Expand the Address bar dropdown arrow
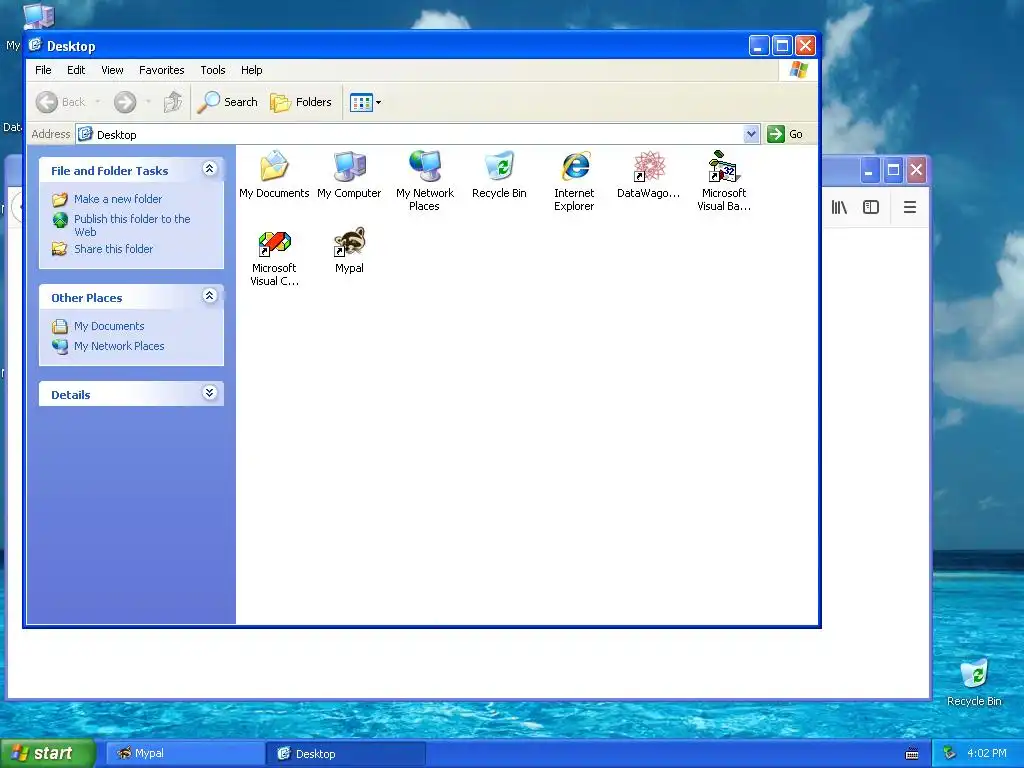This screenshot has width=1024, height=768. [751, 134]
